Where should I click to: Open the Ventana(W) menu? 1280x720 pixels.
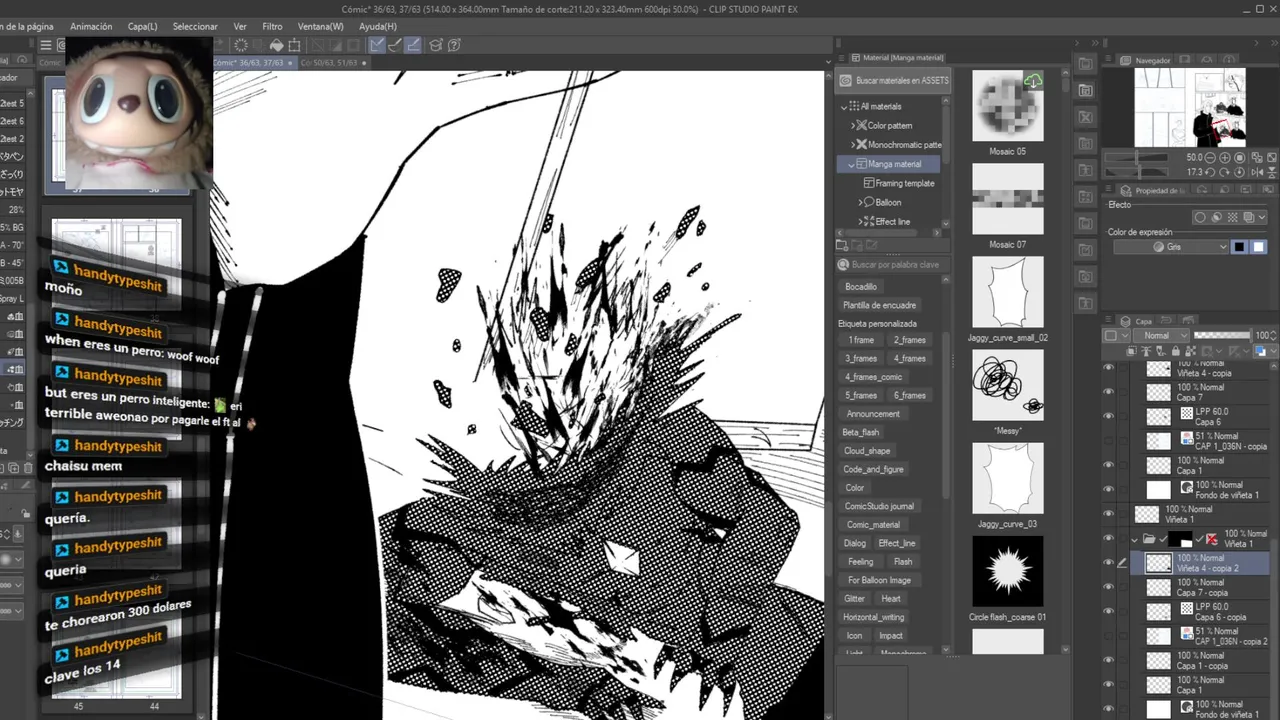click(x=321, y=27)
